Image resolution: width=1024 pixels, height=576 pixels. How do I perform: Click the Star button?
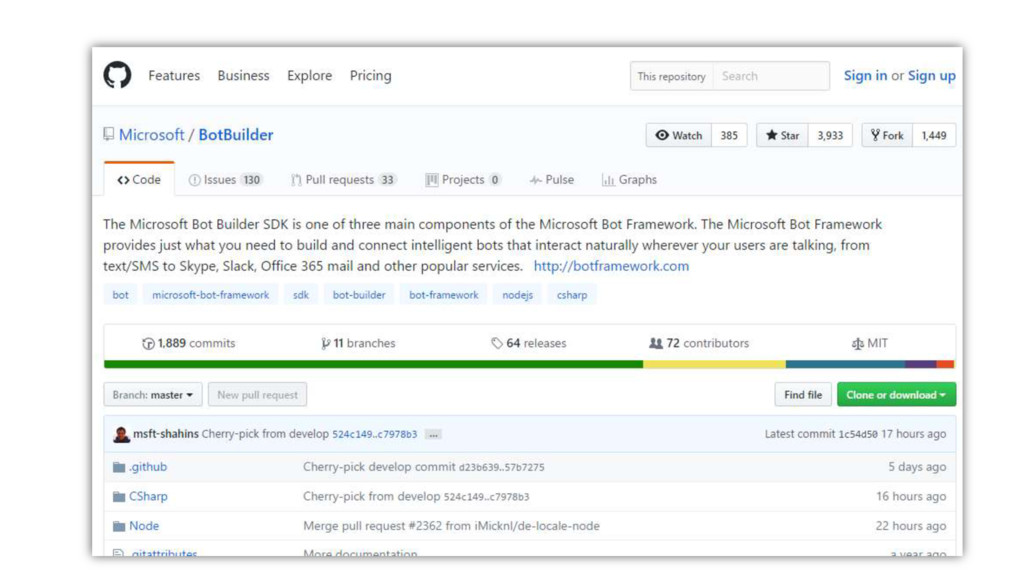pyautogui.click(x=782, y=135)
